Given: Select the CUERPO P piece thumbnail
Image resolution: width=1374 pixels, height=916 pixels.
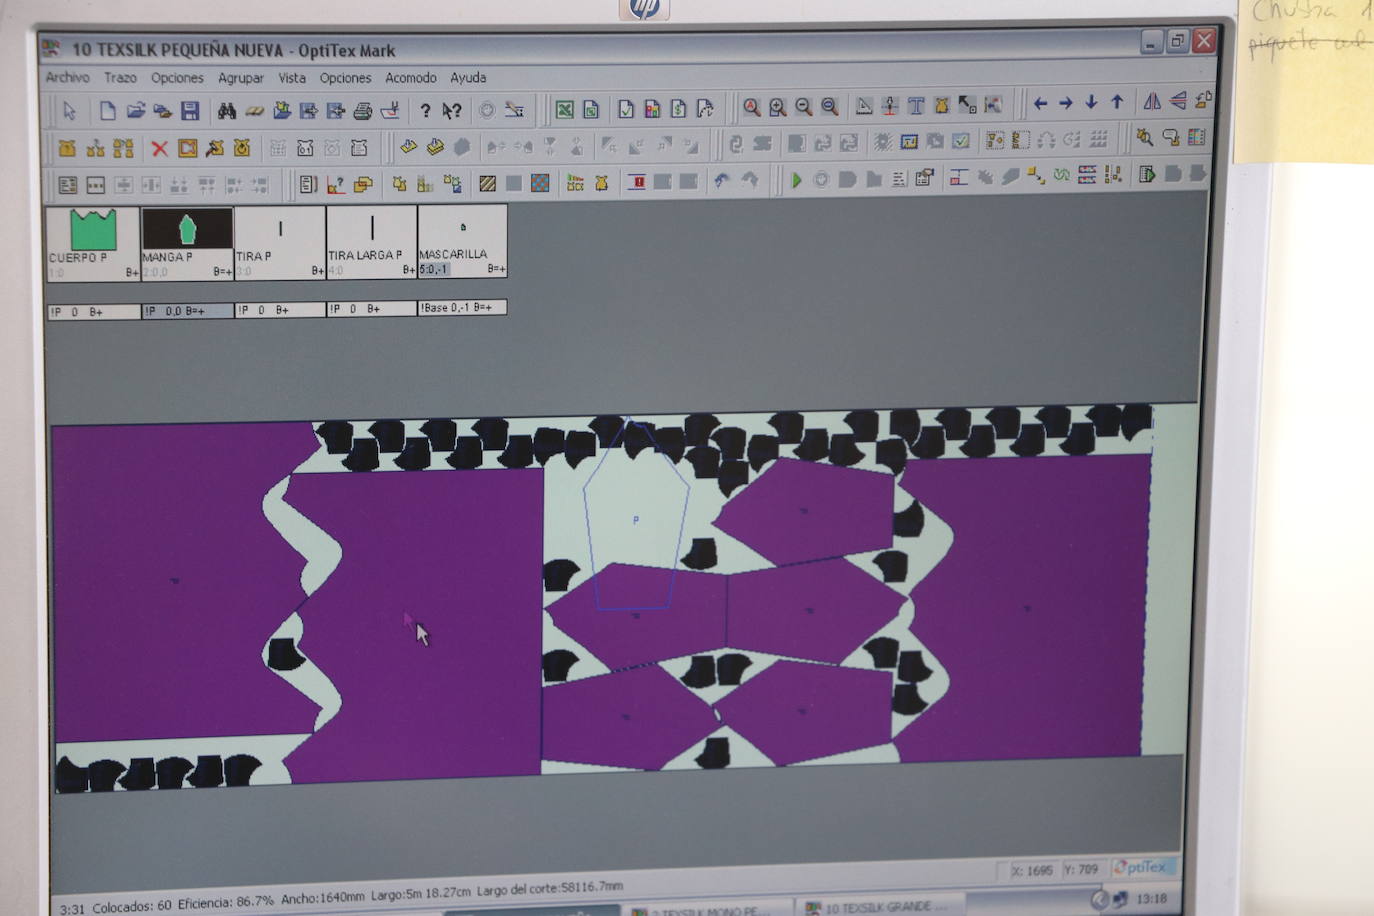Looking at the screenshot, I should [x=93, y=243].
